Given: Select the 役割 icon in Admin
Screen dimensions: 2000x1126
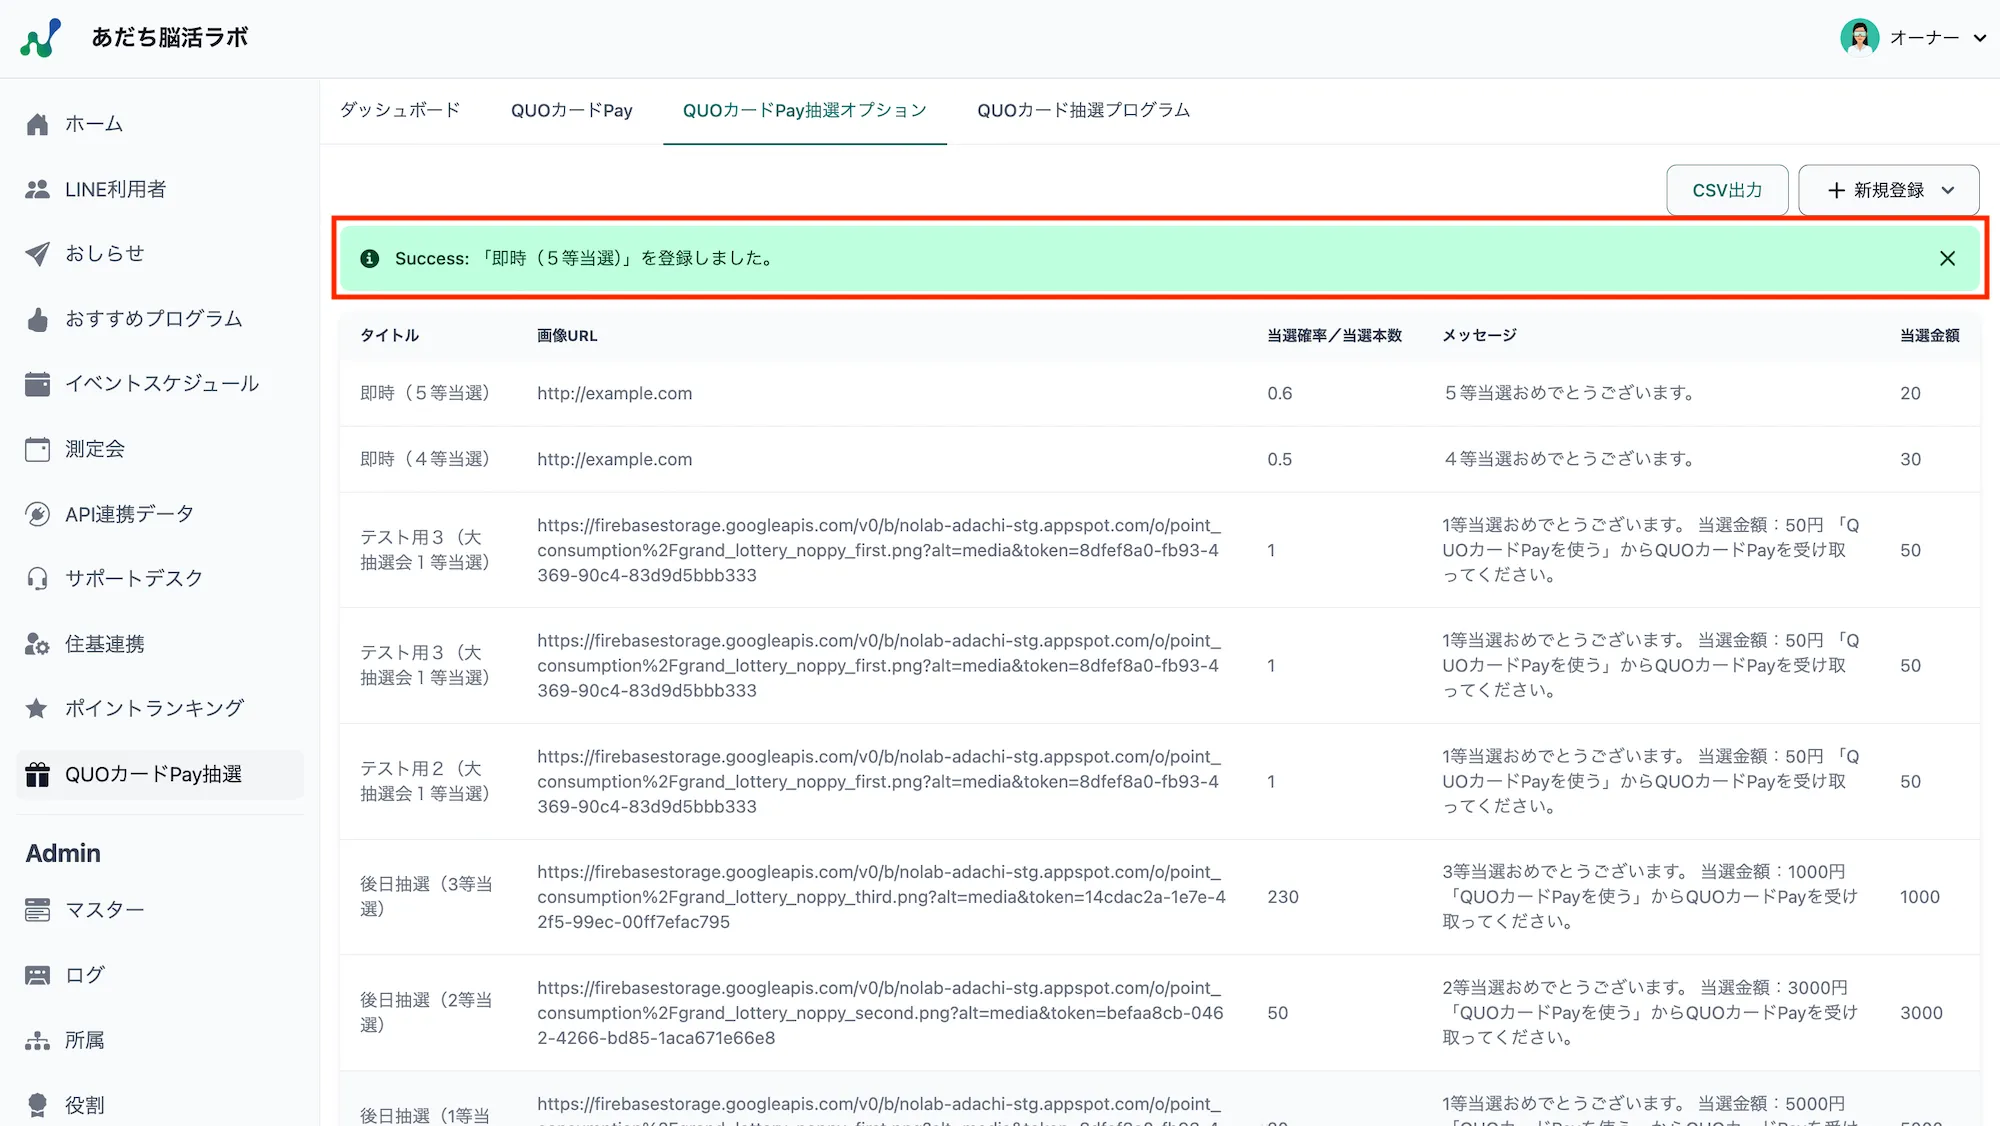Looking at the screenshot, I should (37, 1105).
